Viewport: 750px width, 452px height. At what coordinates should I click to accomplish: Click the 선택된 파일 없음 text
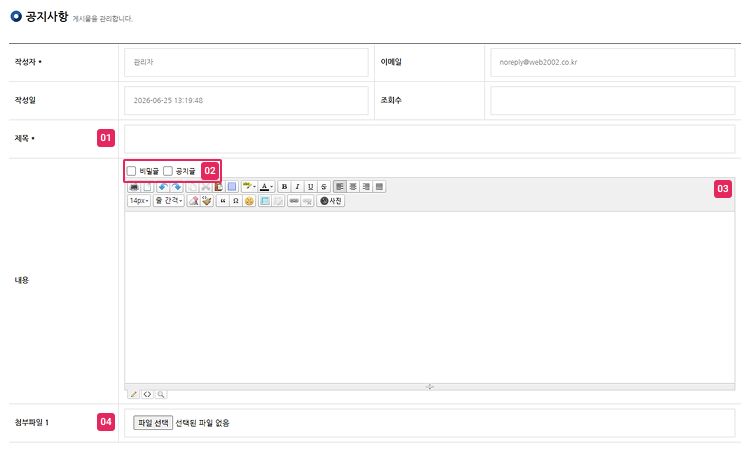click(202, 423)
